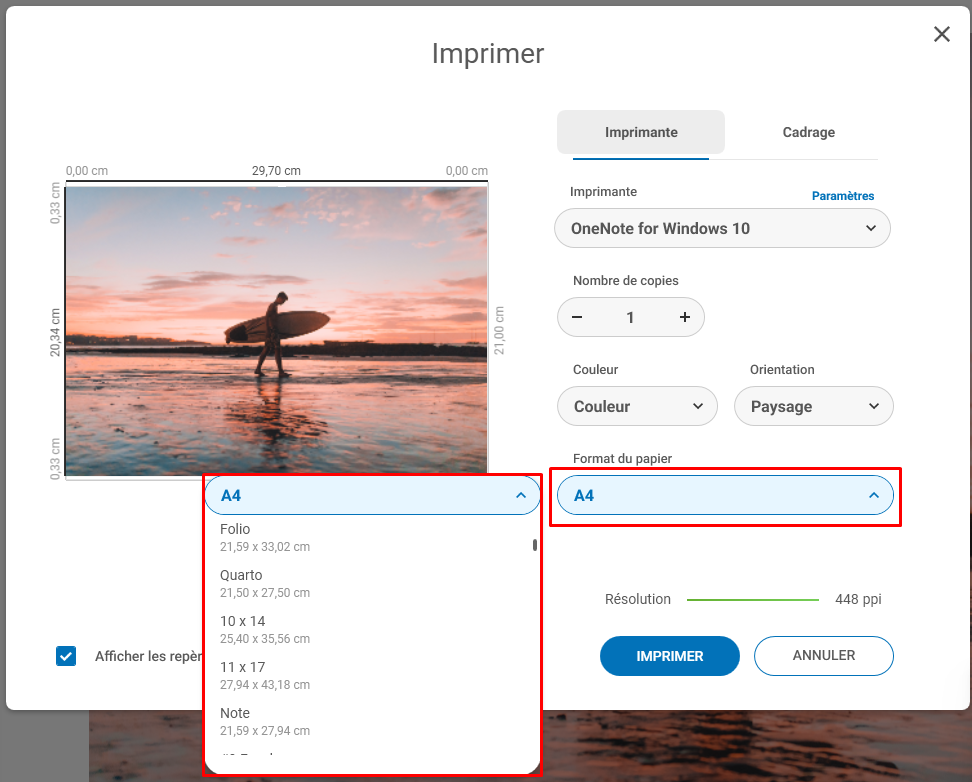
Task: Open the Paramètres link
Action: coord(842,196)
